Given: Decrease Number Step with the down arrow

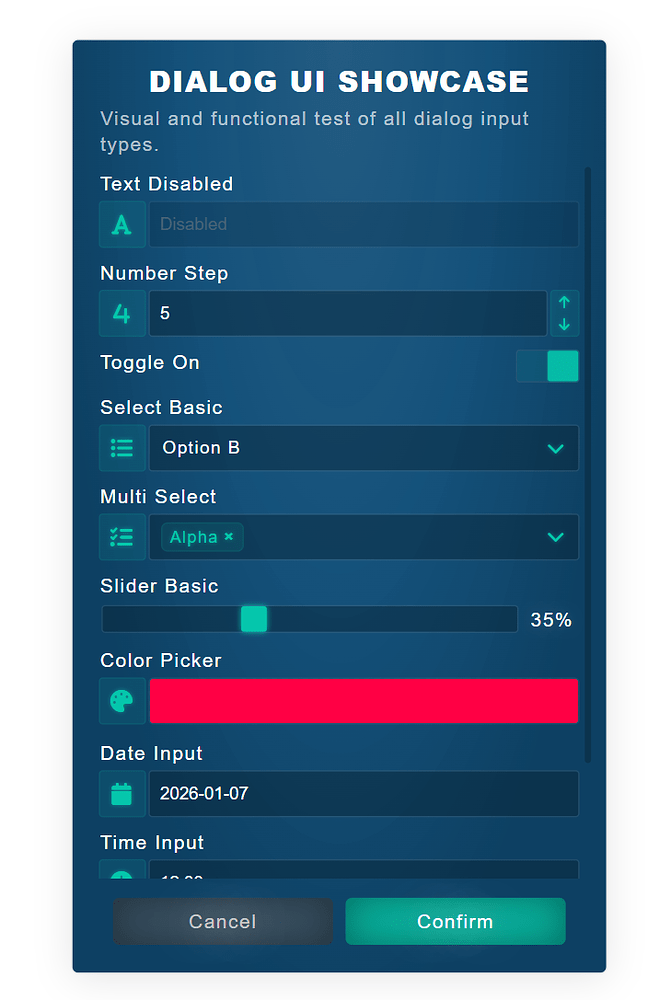Looking at the screenshot, I should pyautogui.click(x=564, y=324).
